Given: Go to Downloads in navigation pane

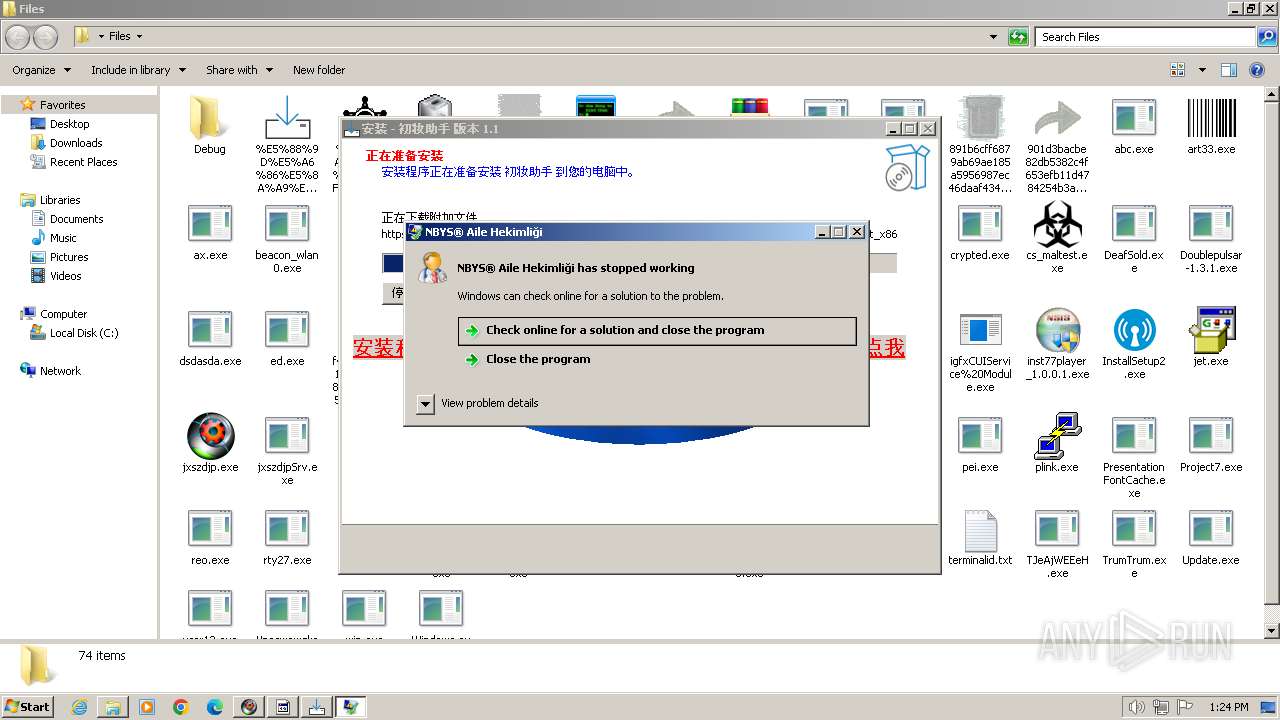Looking at the screenshot, I should 76,143.
